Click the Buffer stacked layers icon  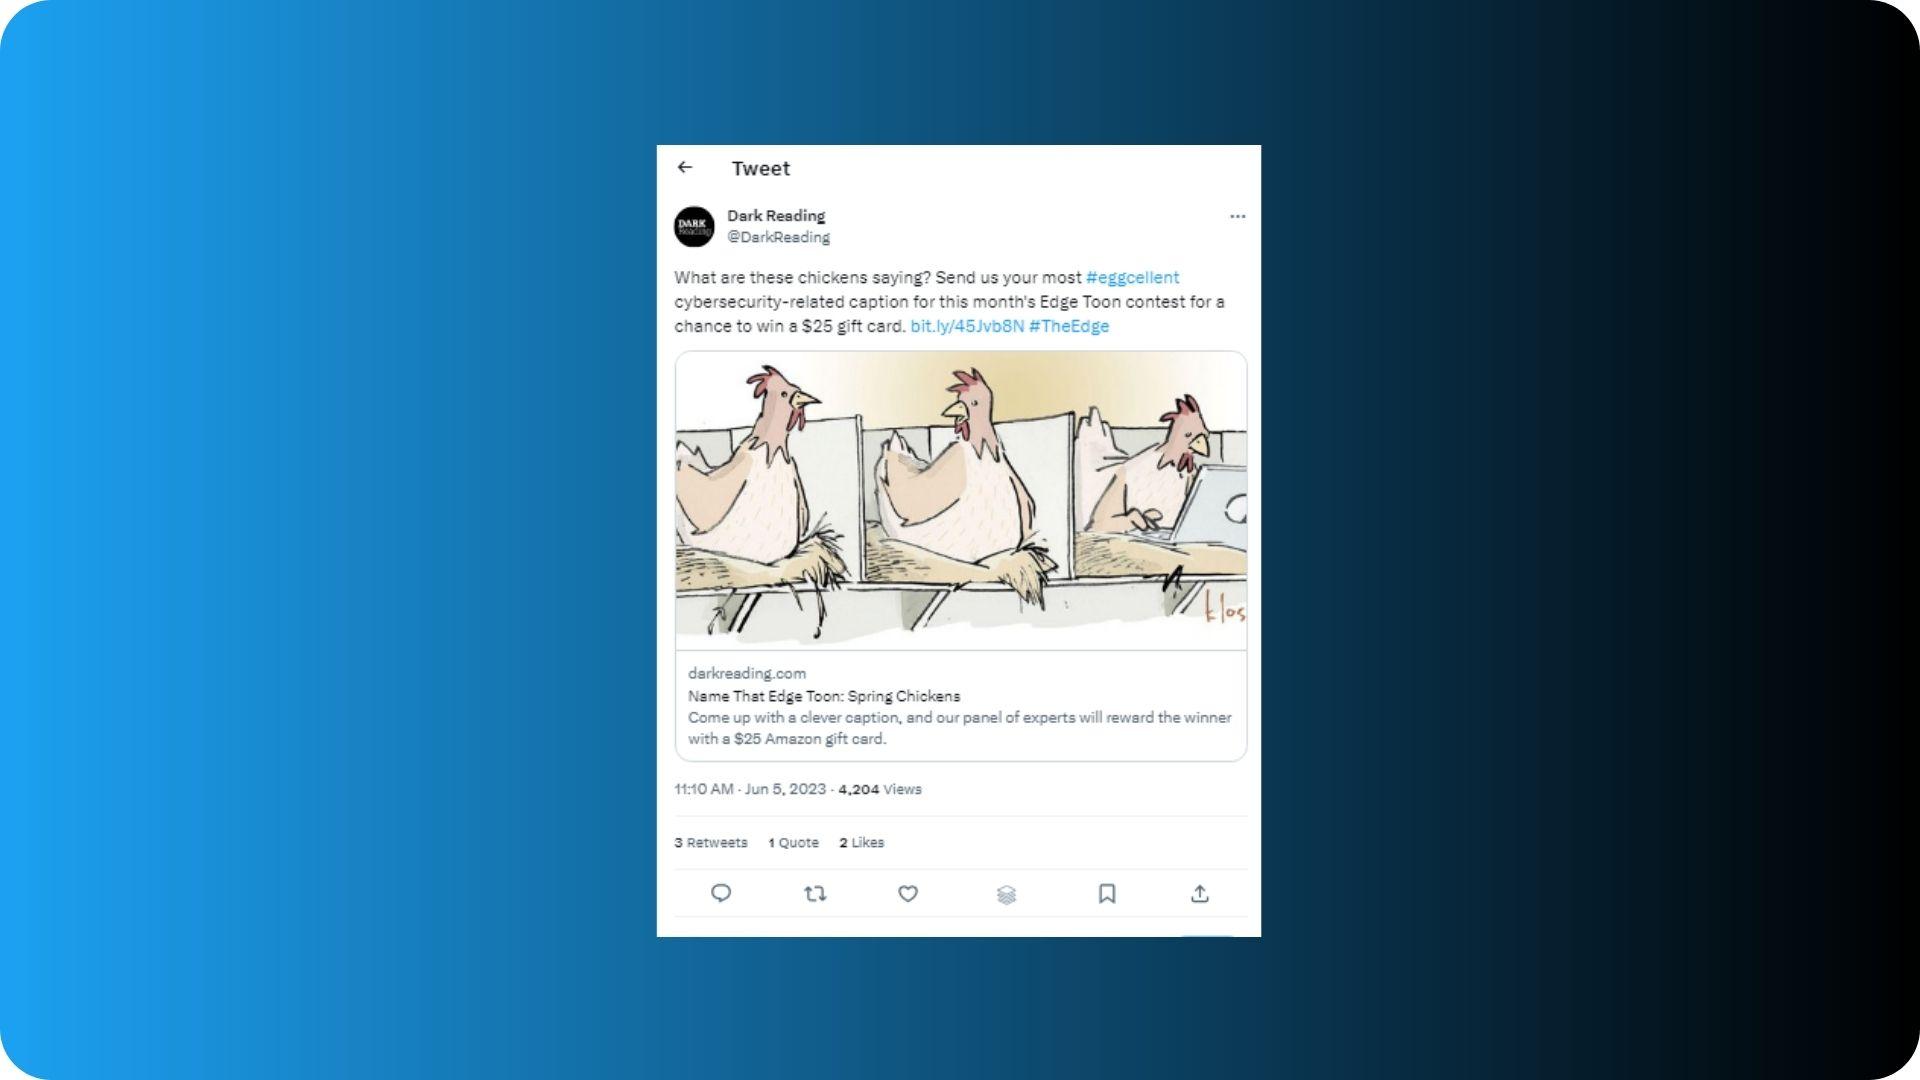pyautogui.click(x=1007, y=894)
